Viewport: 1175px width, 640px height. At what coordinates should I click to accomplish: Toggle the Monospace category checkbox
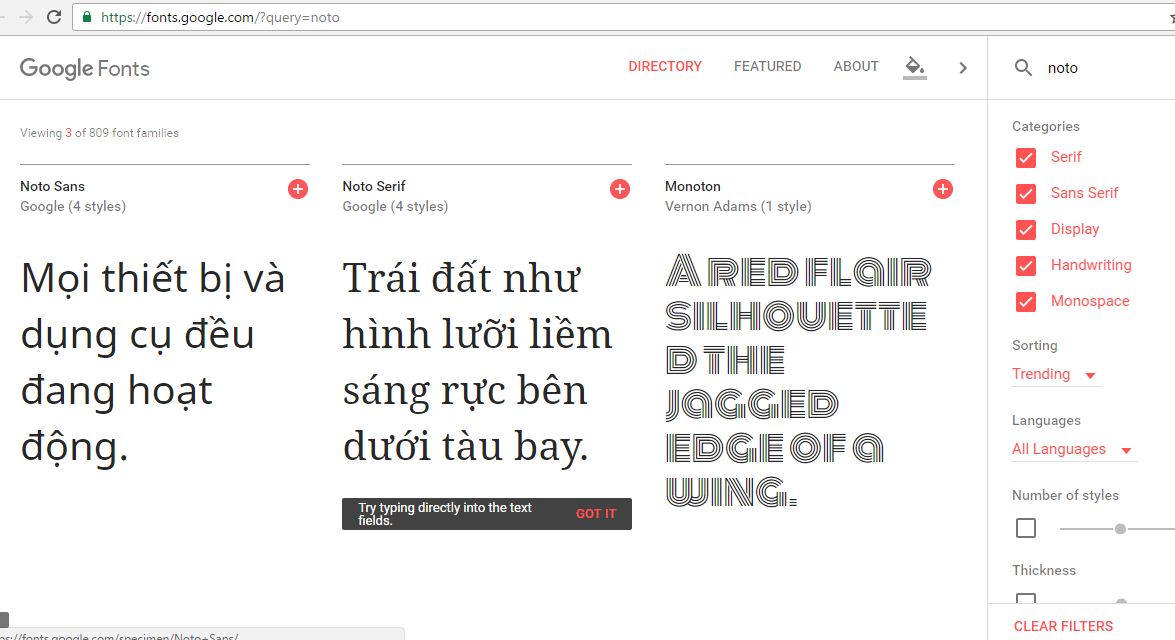click(1026, 302)
